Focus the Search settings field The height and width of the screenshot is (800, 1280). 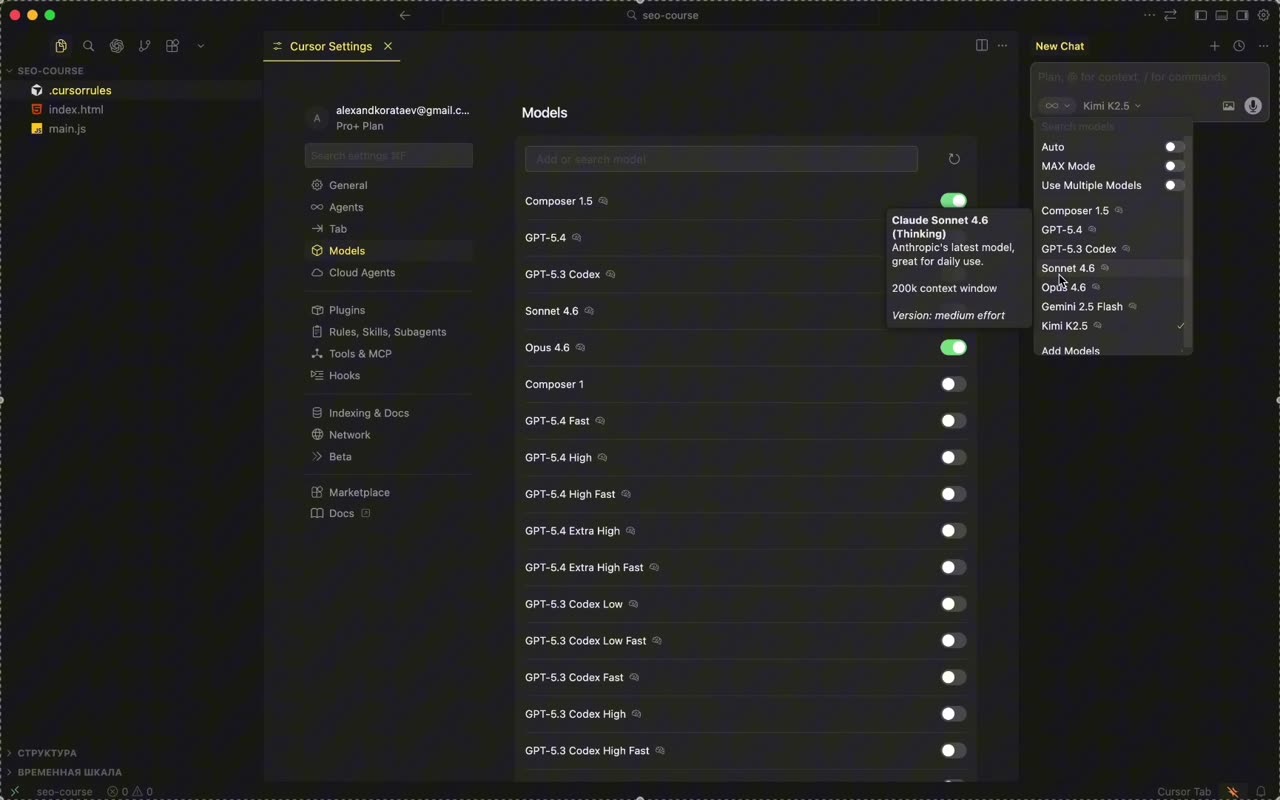(x=388, y=156)
